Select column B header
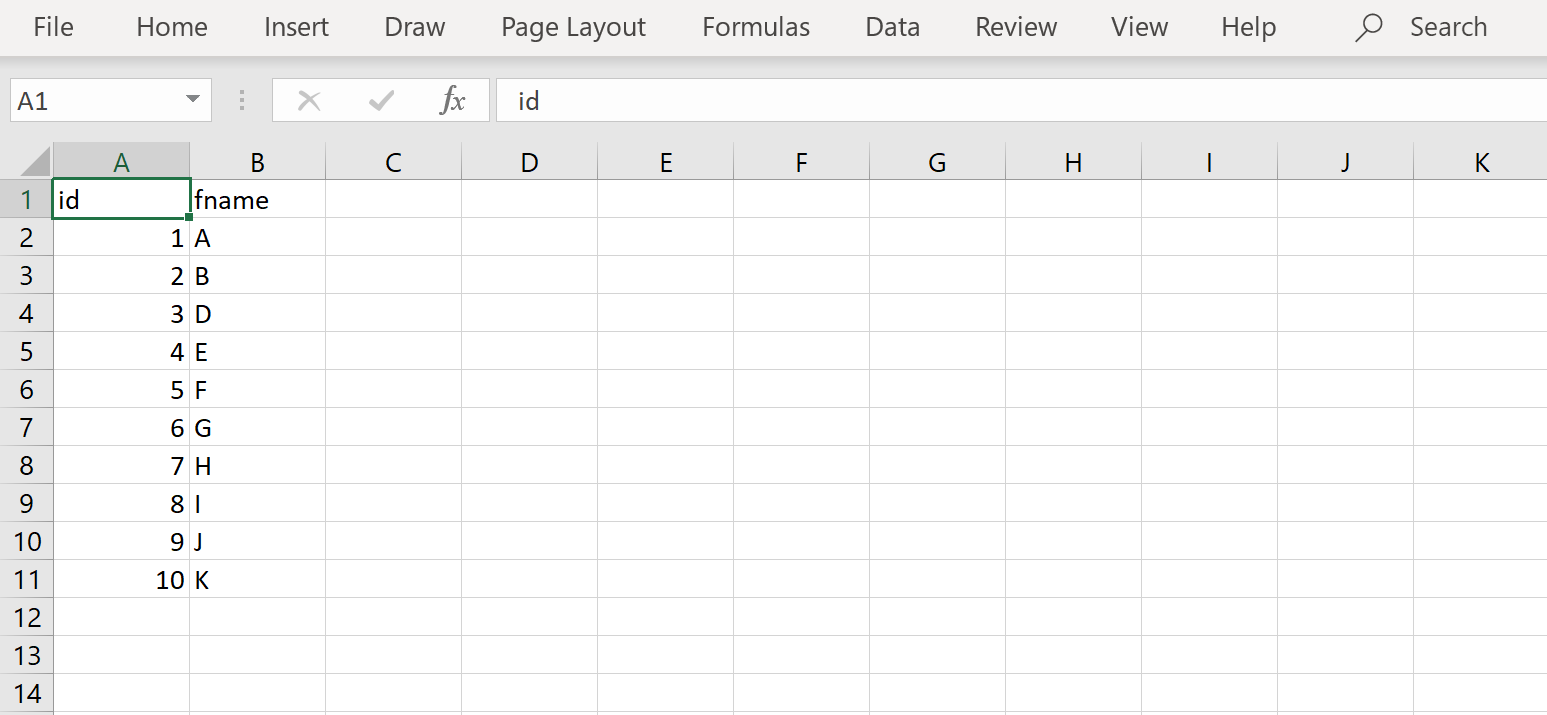Viewport: 1547px width, 715px height. pyautogui.click(x=257, y=162)
